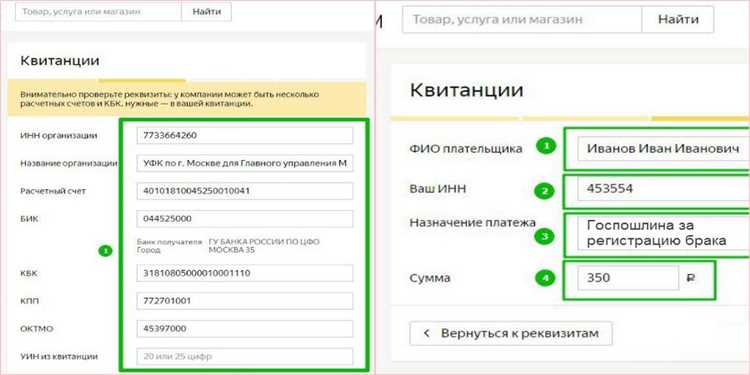750x375 pixels.
Task: Click the Название организации input field
Action: (245, 163)
